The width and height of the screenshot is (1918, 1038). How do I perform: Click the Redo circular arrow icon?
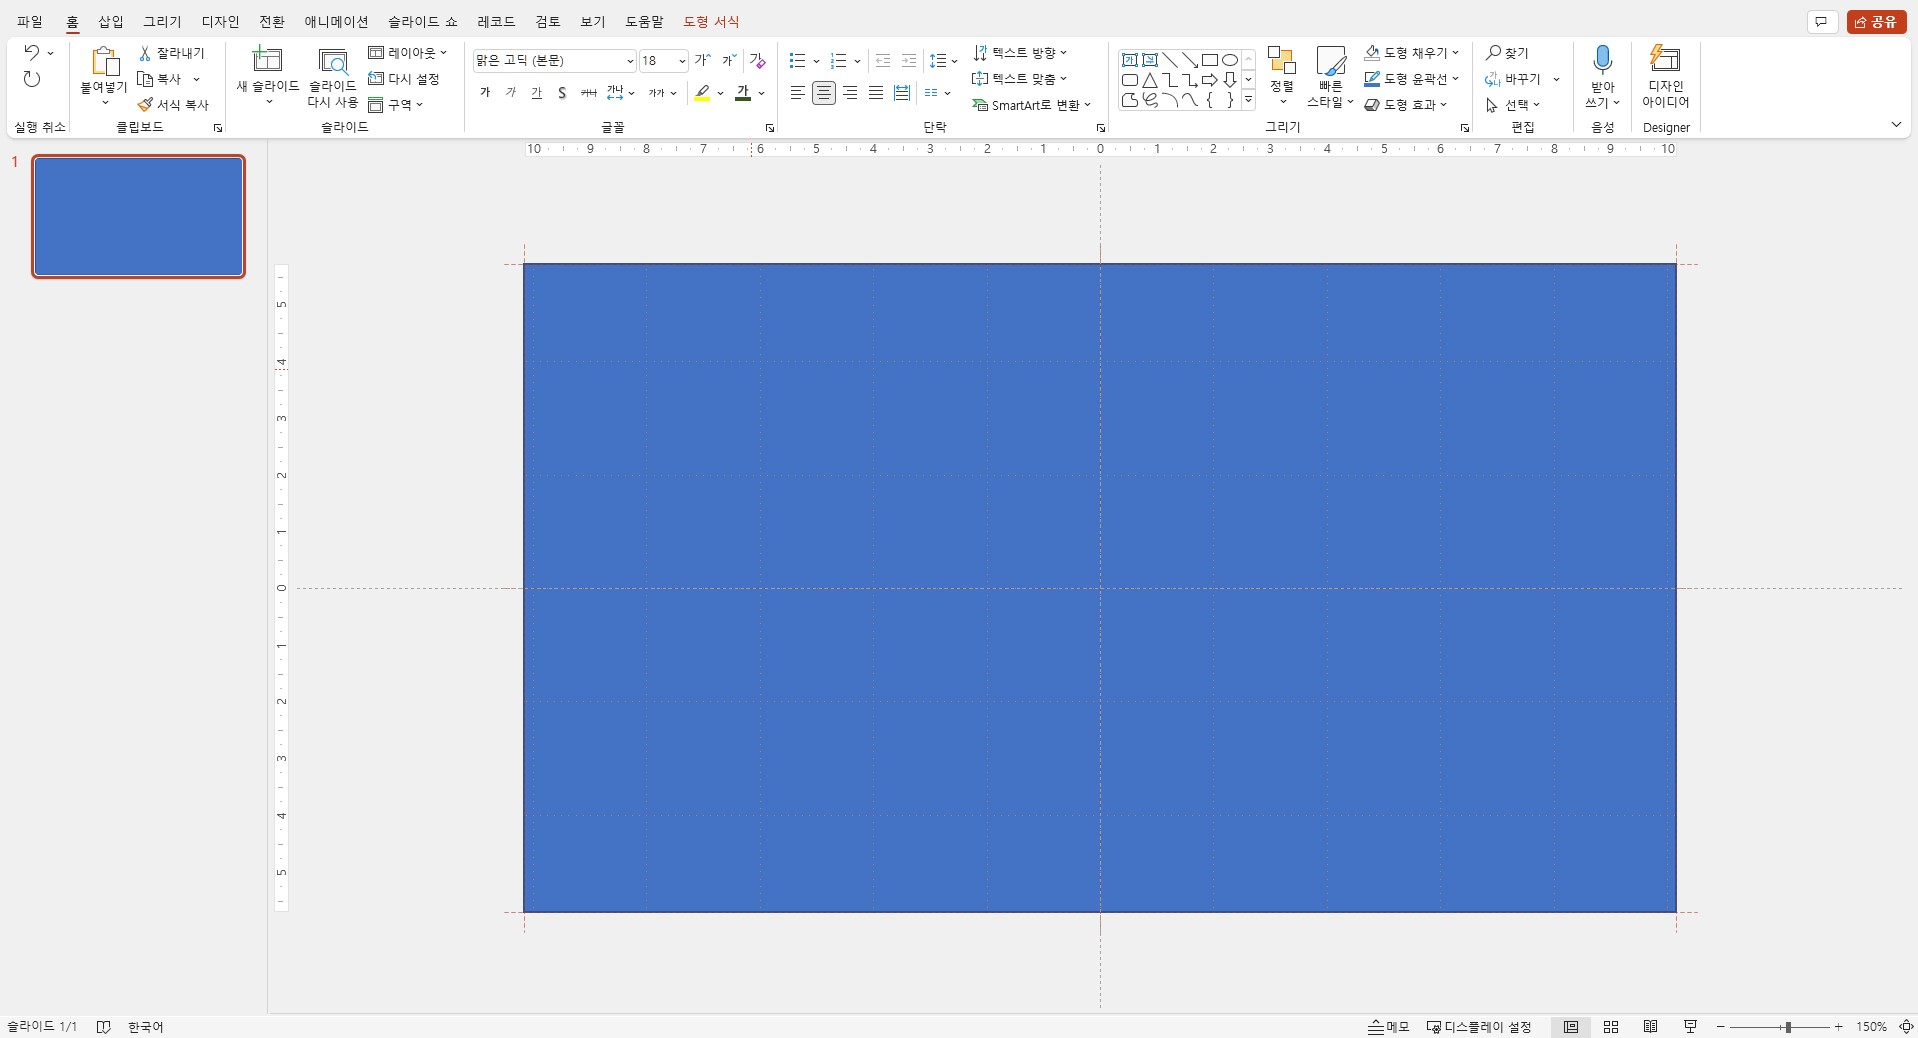(32, 79)
